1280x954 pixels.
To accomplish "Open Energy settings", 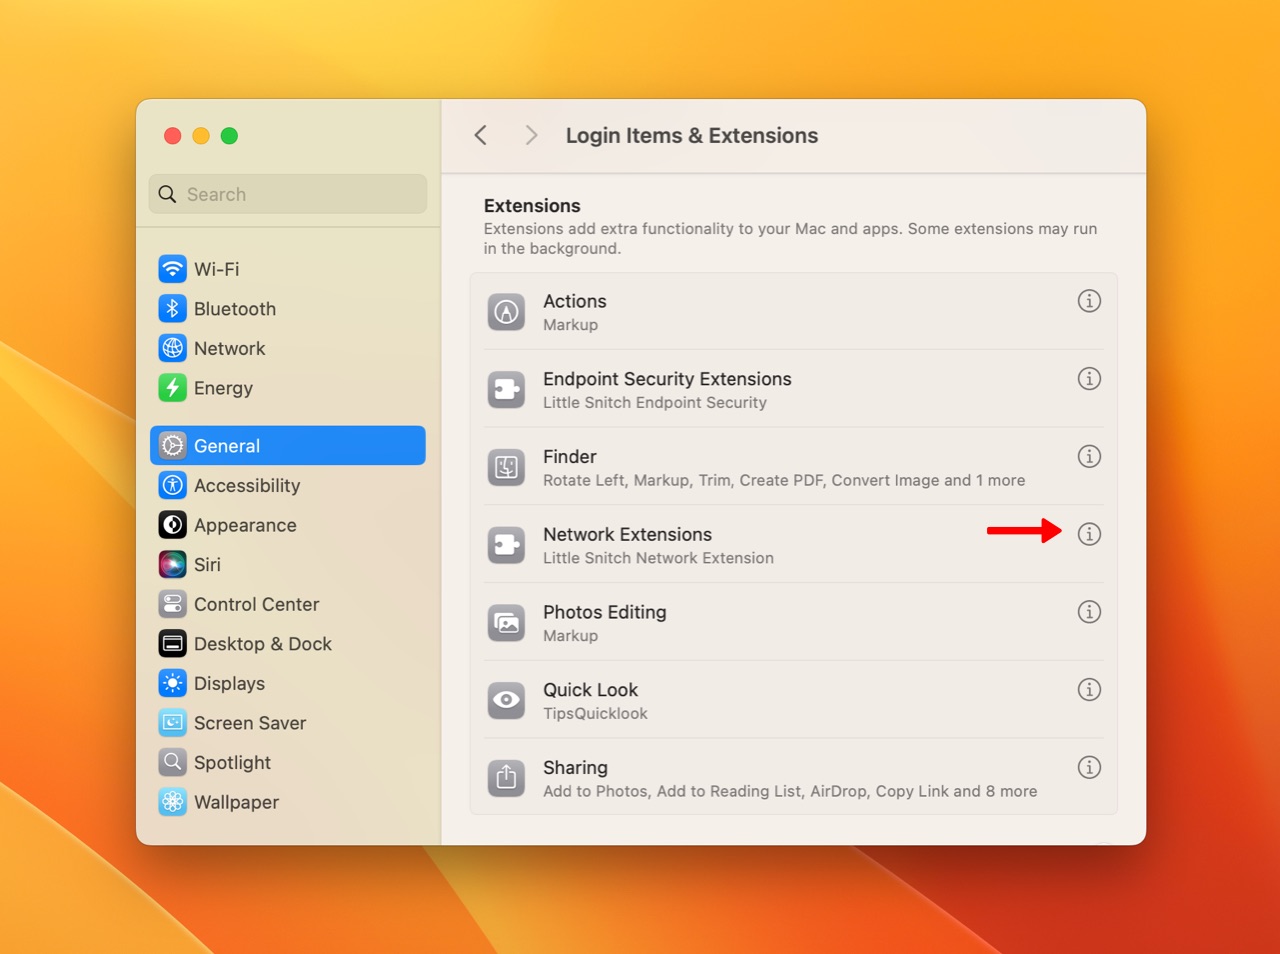I will point(222,388).
